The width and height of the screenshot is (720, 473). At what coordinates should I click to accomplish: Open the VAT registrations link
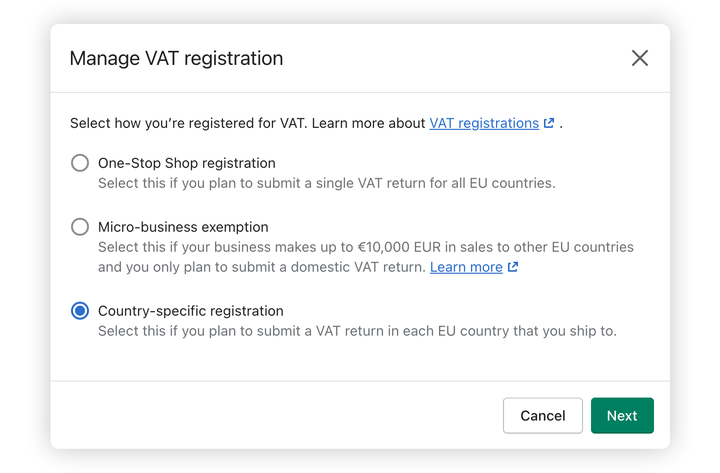(x=484, y=123)
